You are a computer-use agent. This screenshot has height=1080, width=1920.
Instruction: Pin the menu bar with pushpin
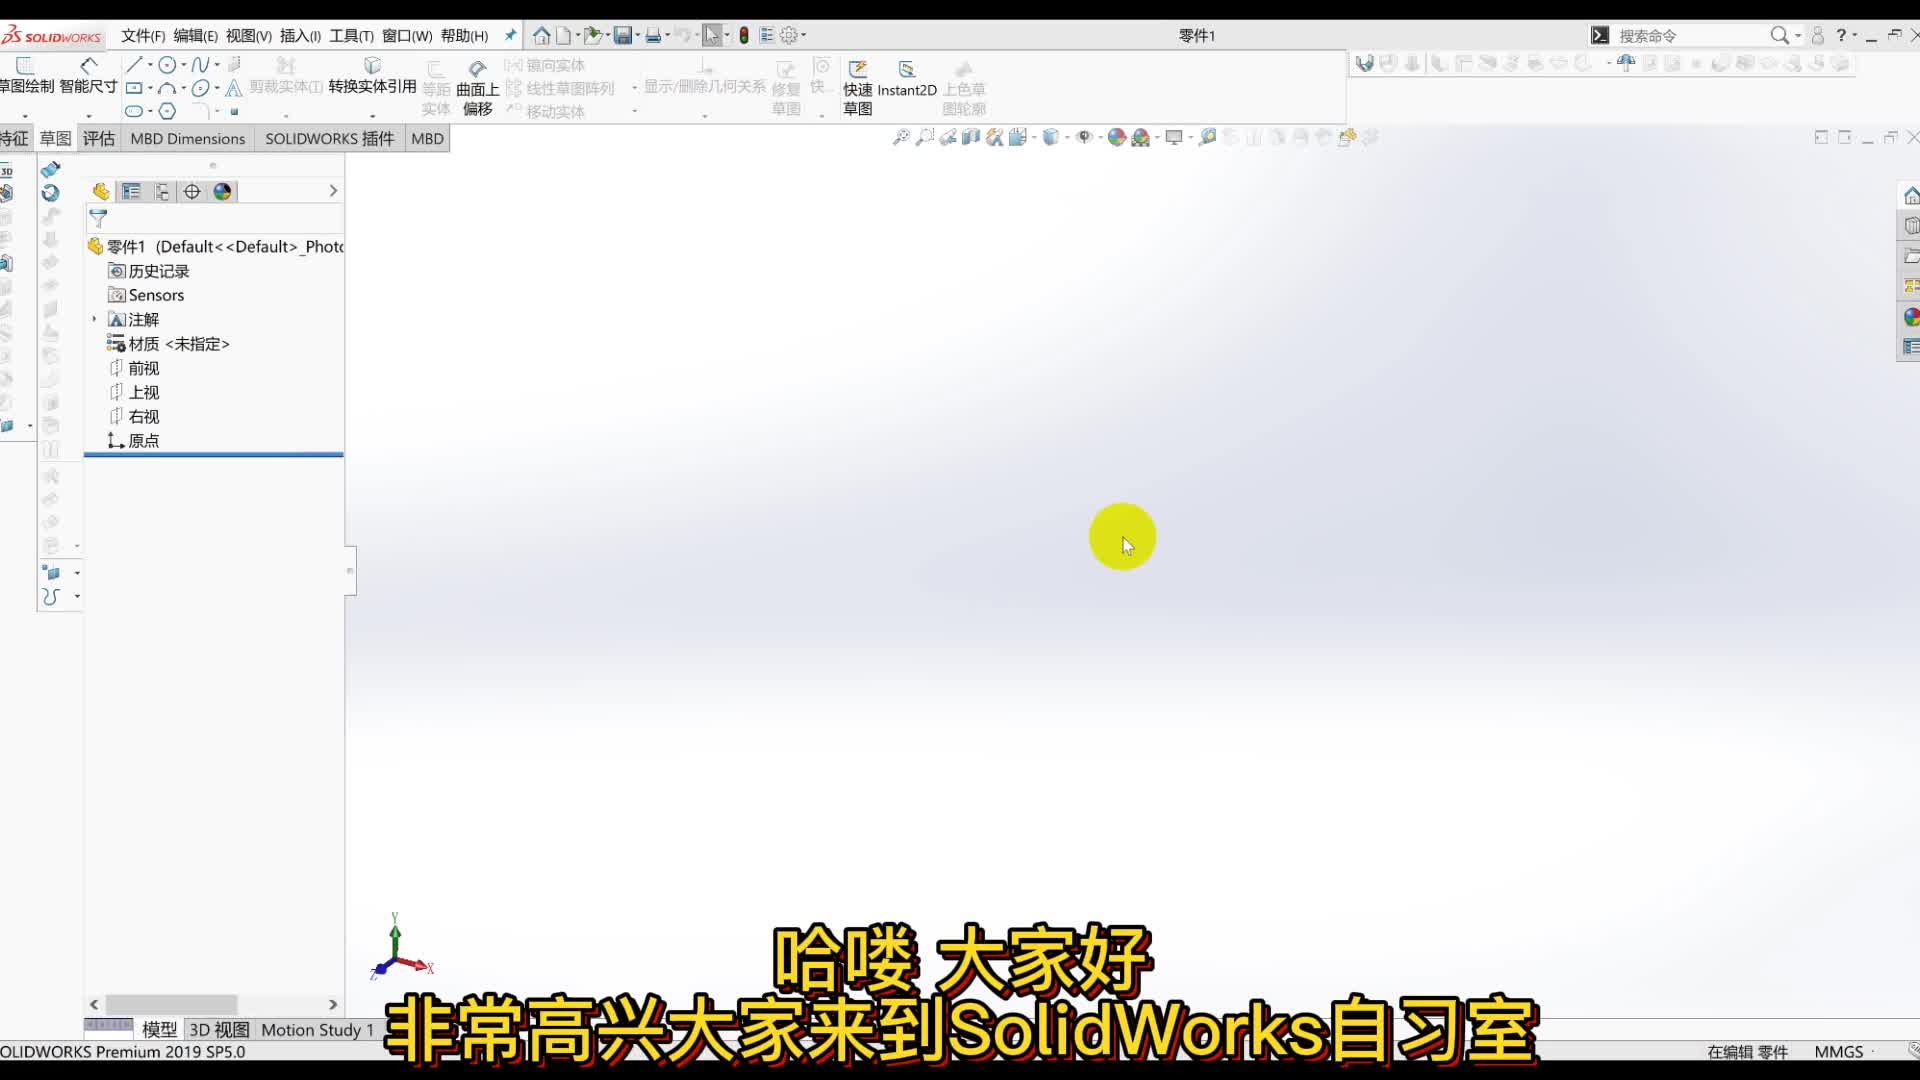(x=510, y=35)
